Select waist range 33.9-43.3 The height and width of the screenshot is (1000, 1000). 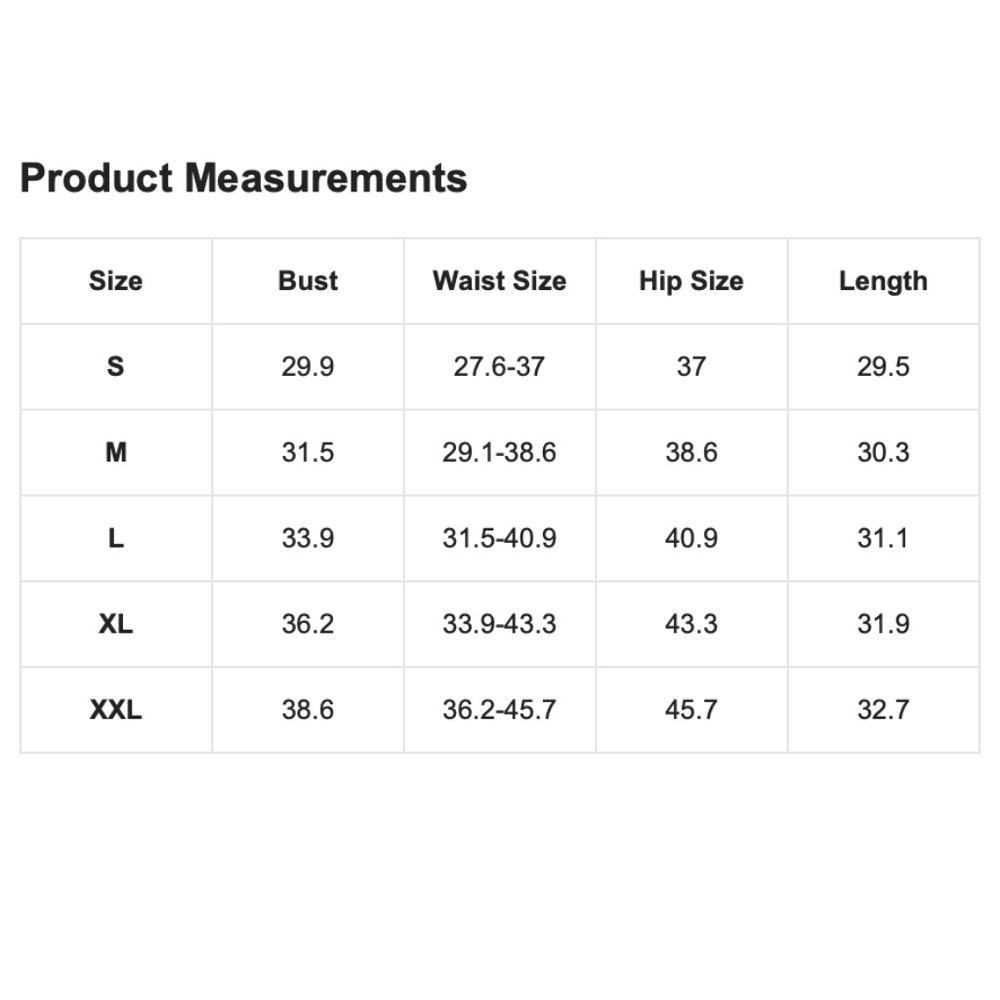(x=499, y=624)
